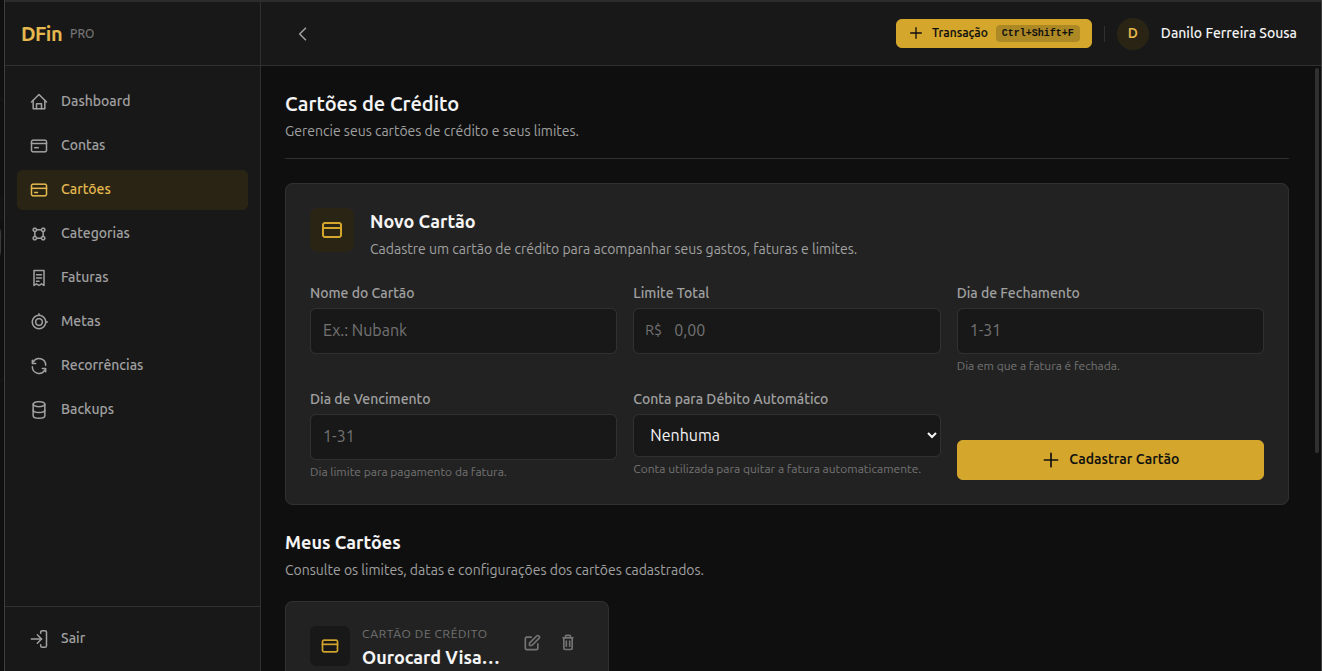
Task: Focus the Nome do Cartão input field
Action: tap(463, 331)
